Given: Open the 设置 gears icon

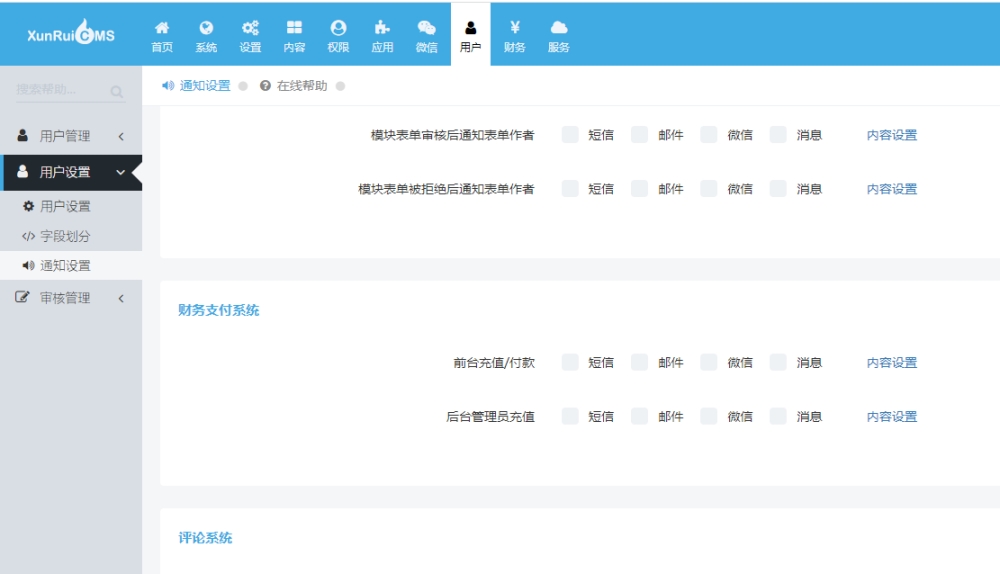Looking at the screenshot, I should coord(250,27).
